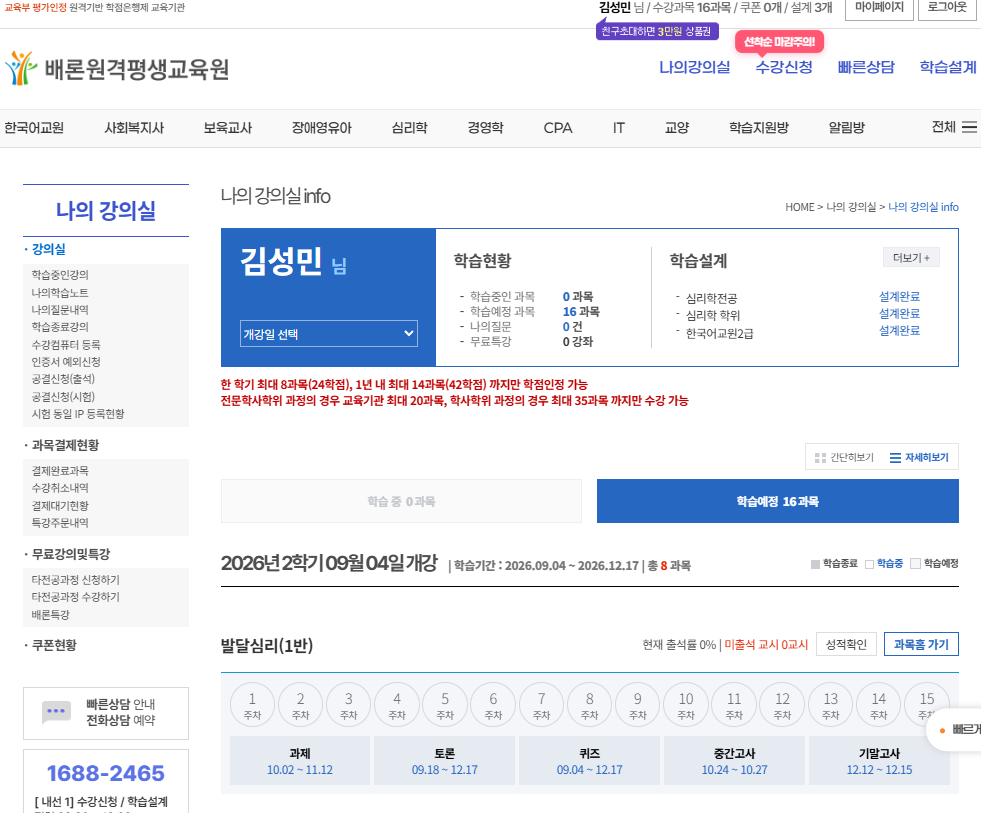Select the 학습 중 0과목 tab
This screenshot has width=981, height=813.
[x=401, y=501]
